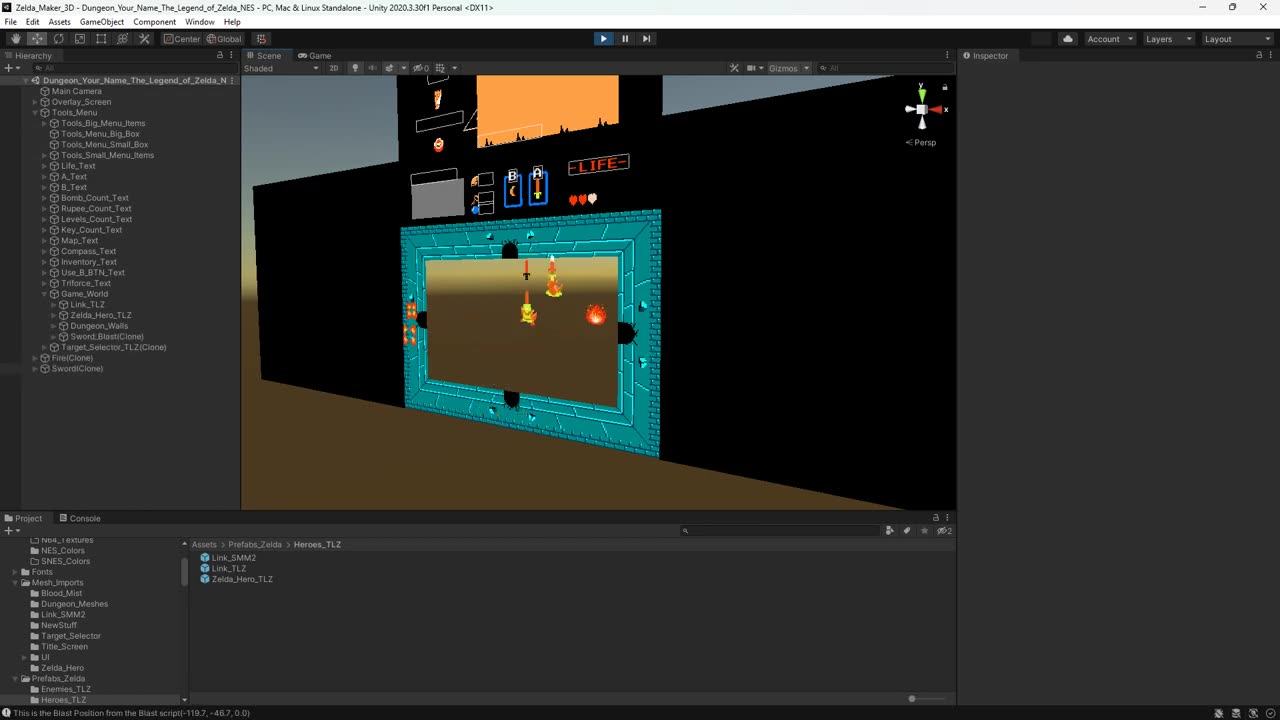Switch to the Console tab
Image resolution: width=1280 pixels, height=720 pixels.
click(79, 518)
